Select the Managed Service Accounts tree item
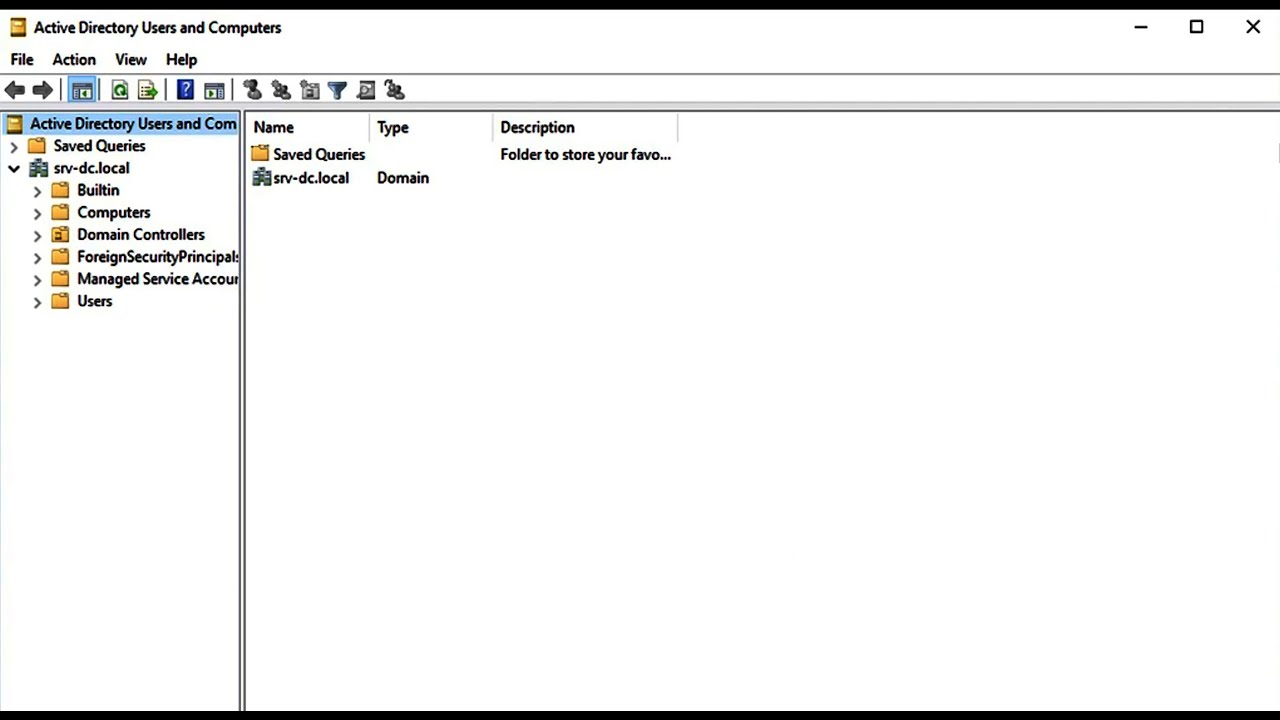This screenshot has width=1280, height=720. point(157,279)
